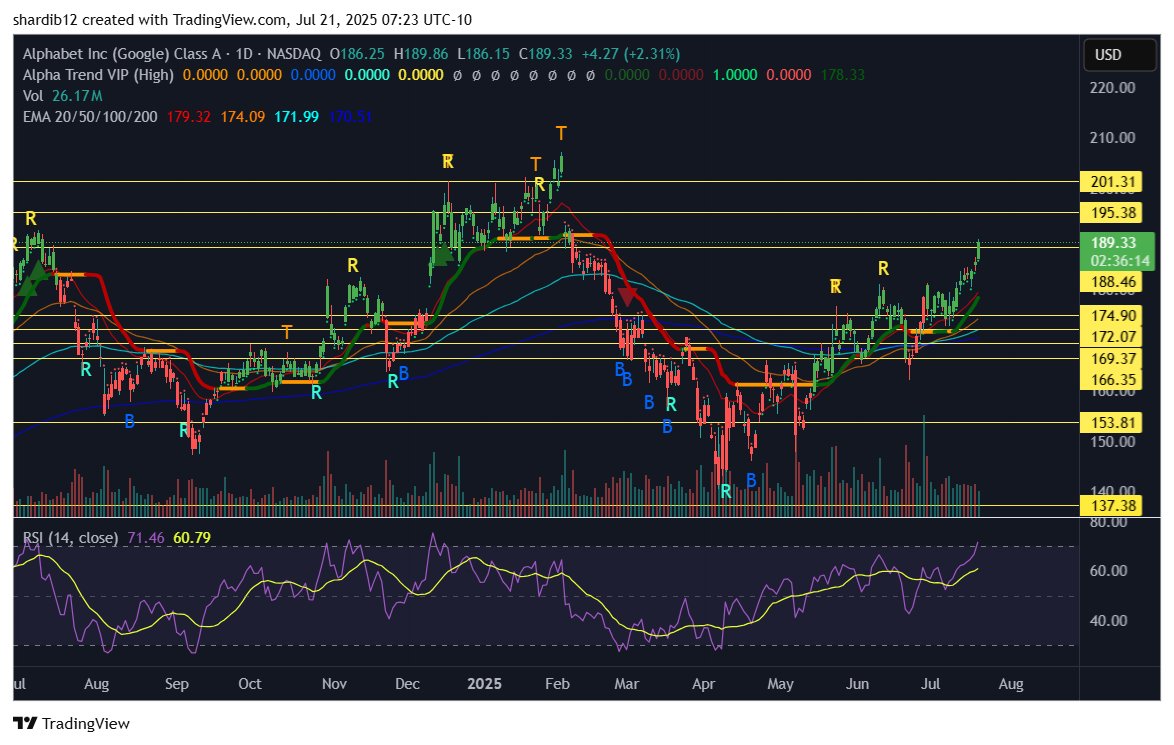Click the 2025 label on time axis
Image resolution: width=1174 pixels, height=745 pixels.
point(484,684)
